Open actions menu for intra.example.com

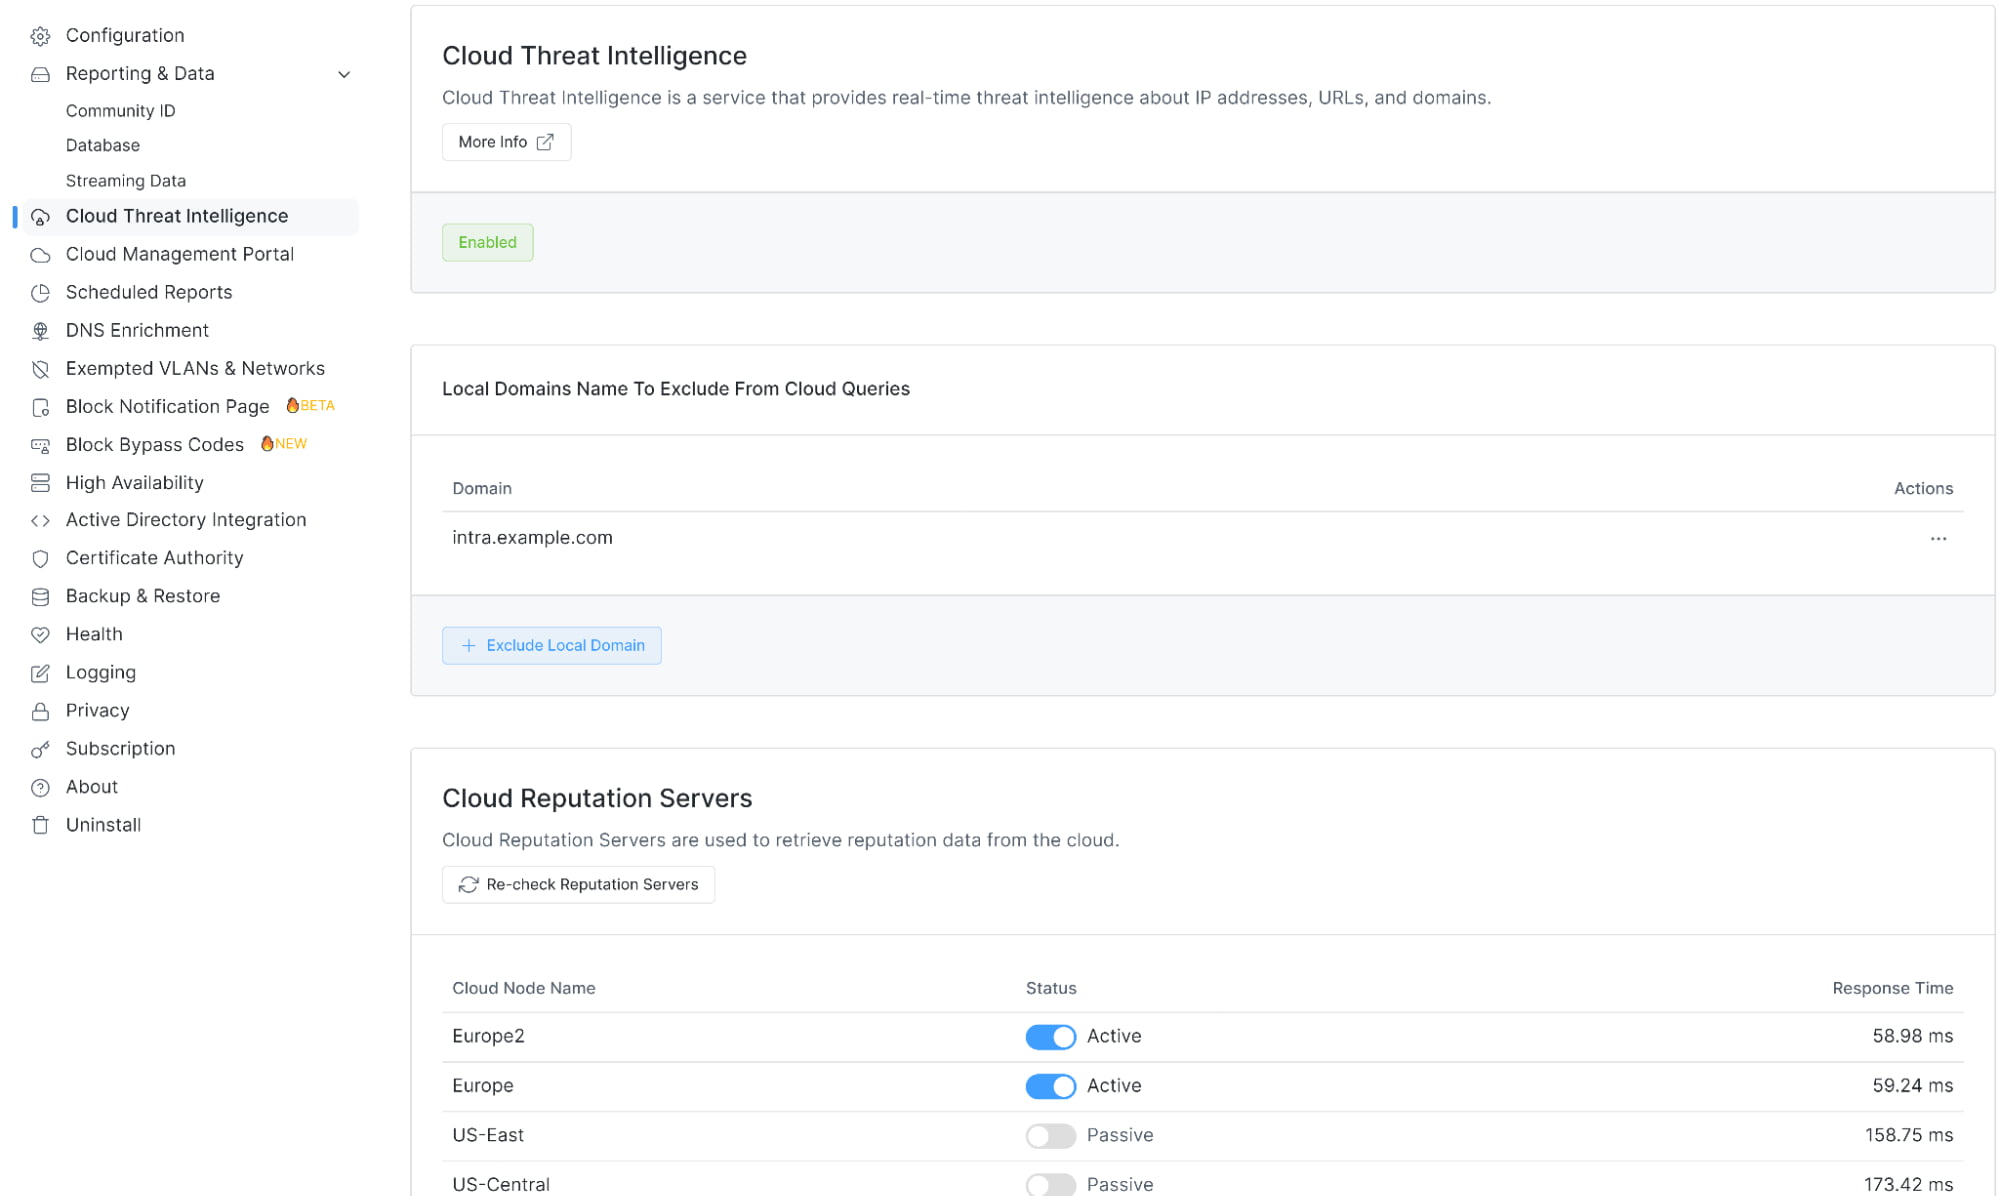click(x=1938, y=538)
